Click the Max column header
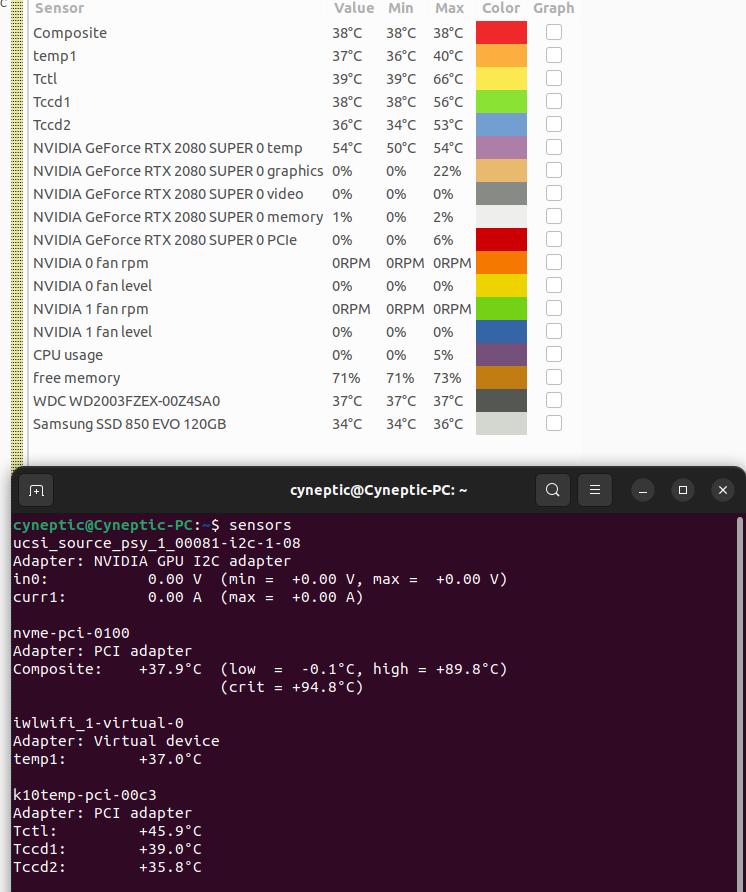 coord(449,8)
